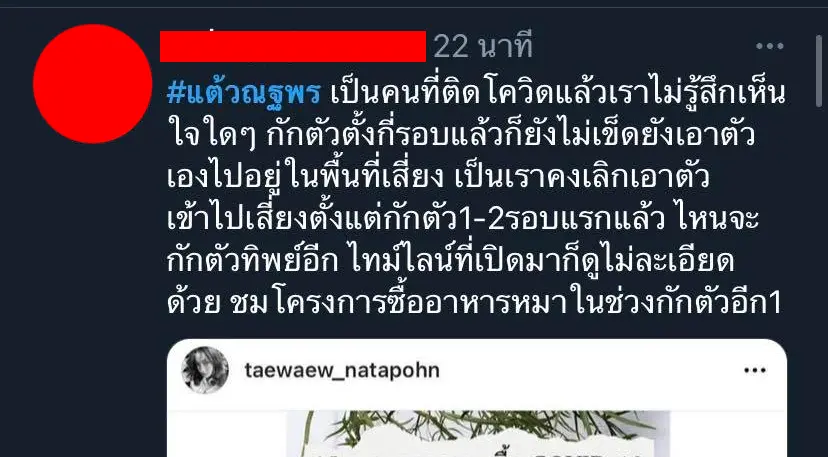Open the embedded leafy plant image

478,434
